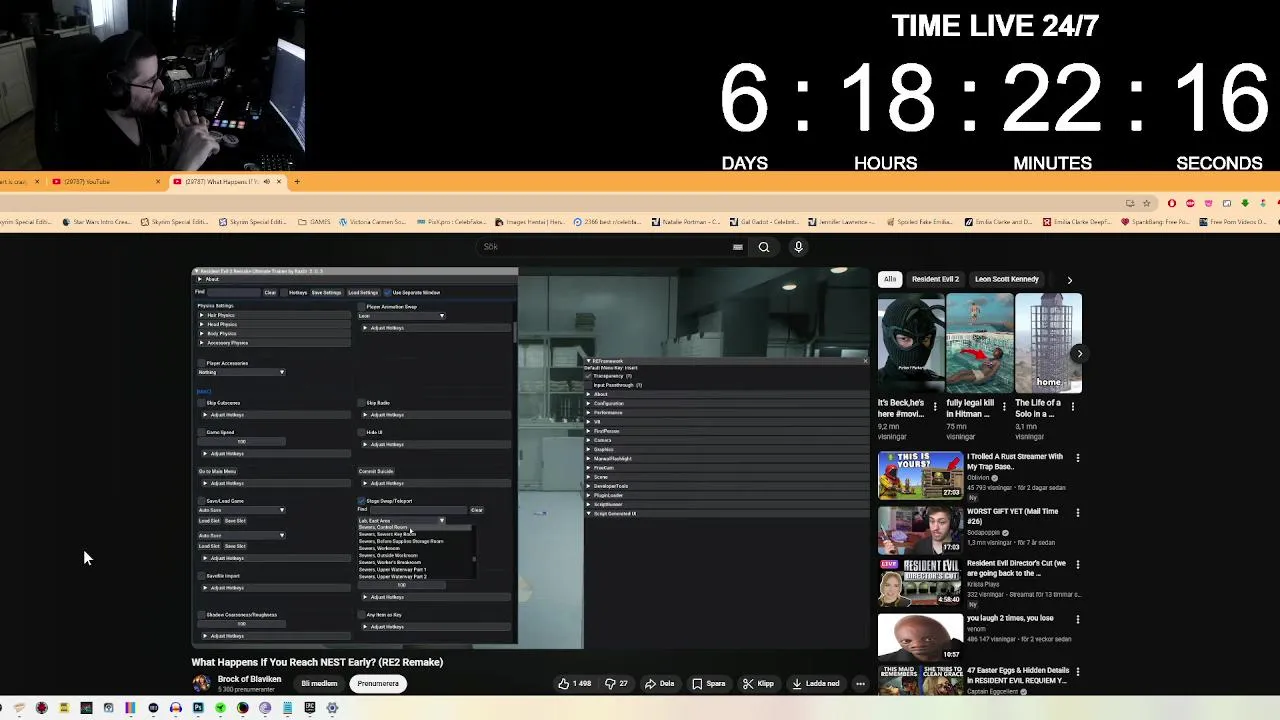Select the 'Resident Evil 2' filter chip
The width and height of the screenshot is (1280, 720).
coord(935,280)
